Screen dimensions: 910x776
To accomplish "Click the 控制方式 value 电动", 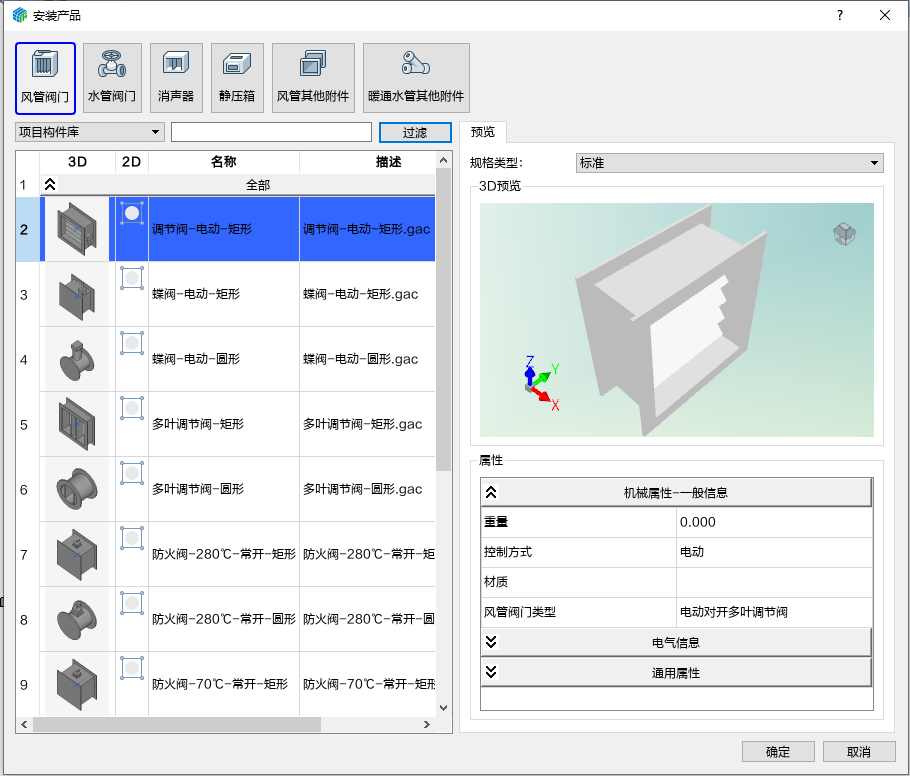I will coord(774,552).
